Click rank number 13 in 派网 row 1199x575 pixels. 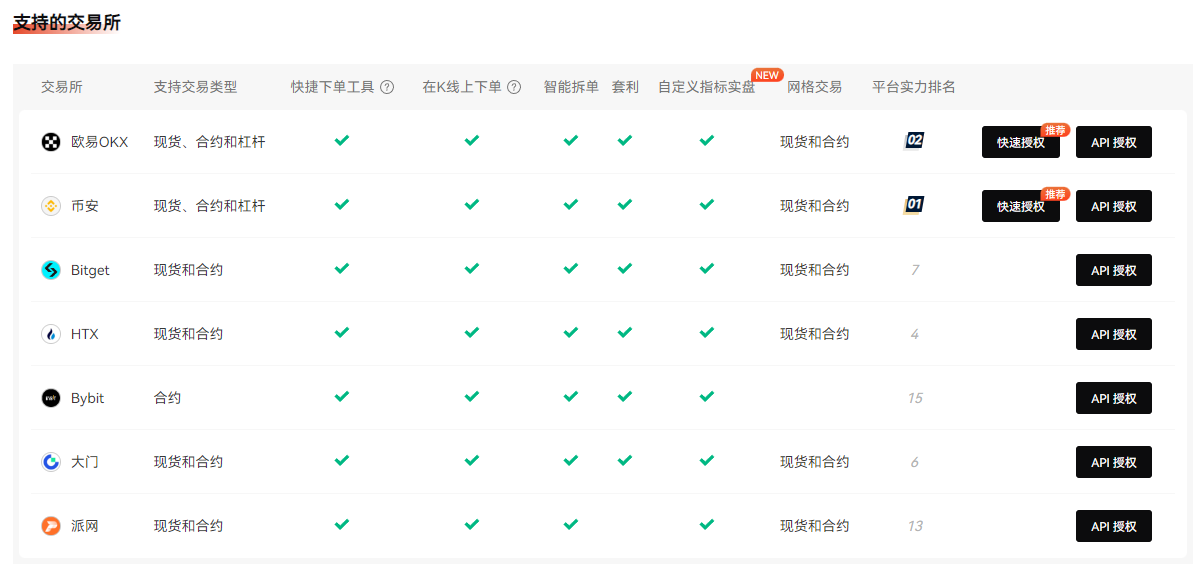point(915,526)
